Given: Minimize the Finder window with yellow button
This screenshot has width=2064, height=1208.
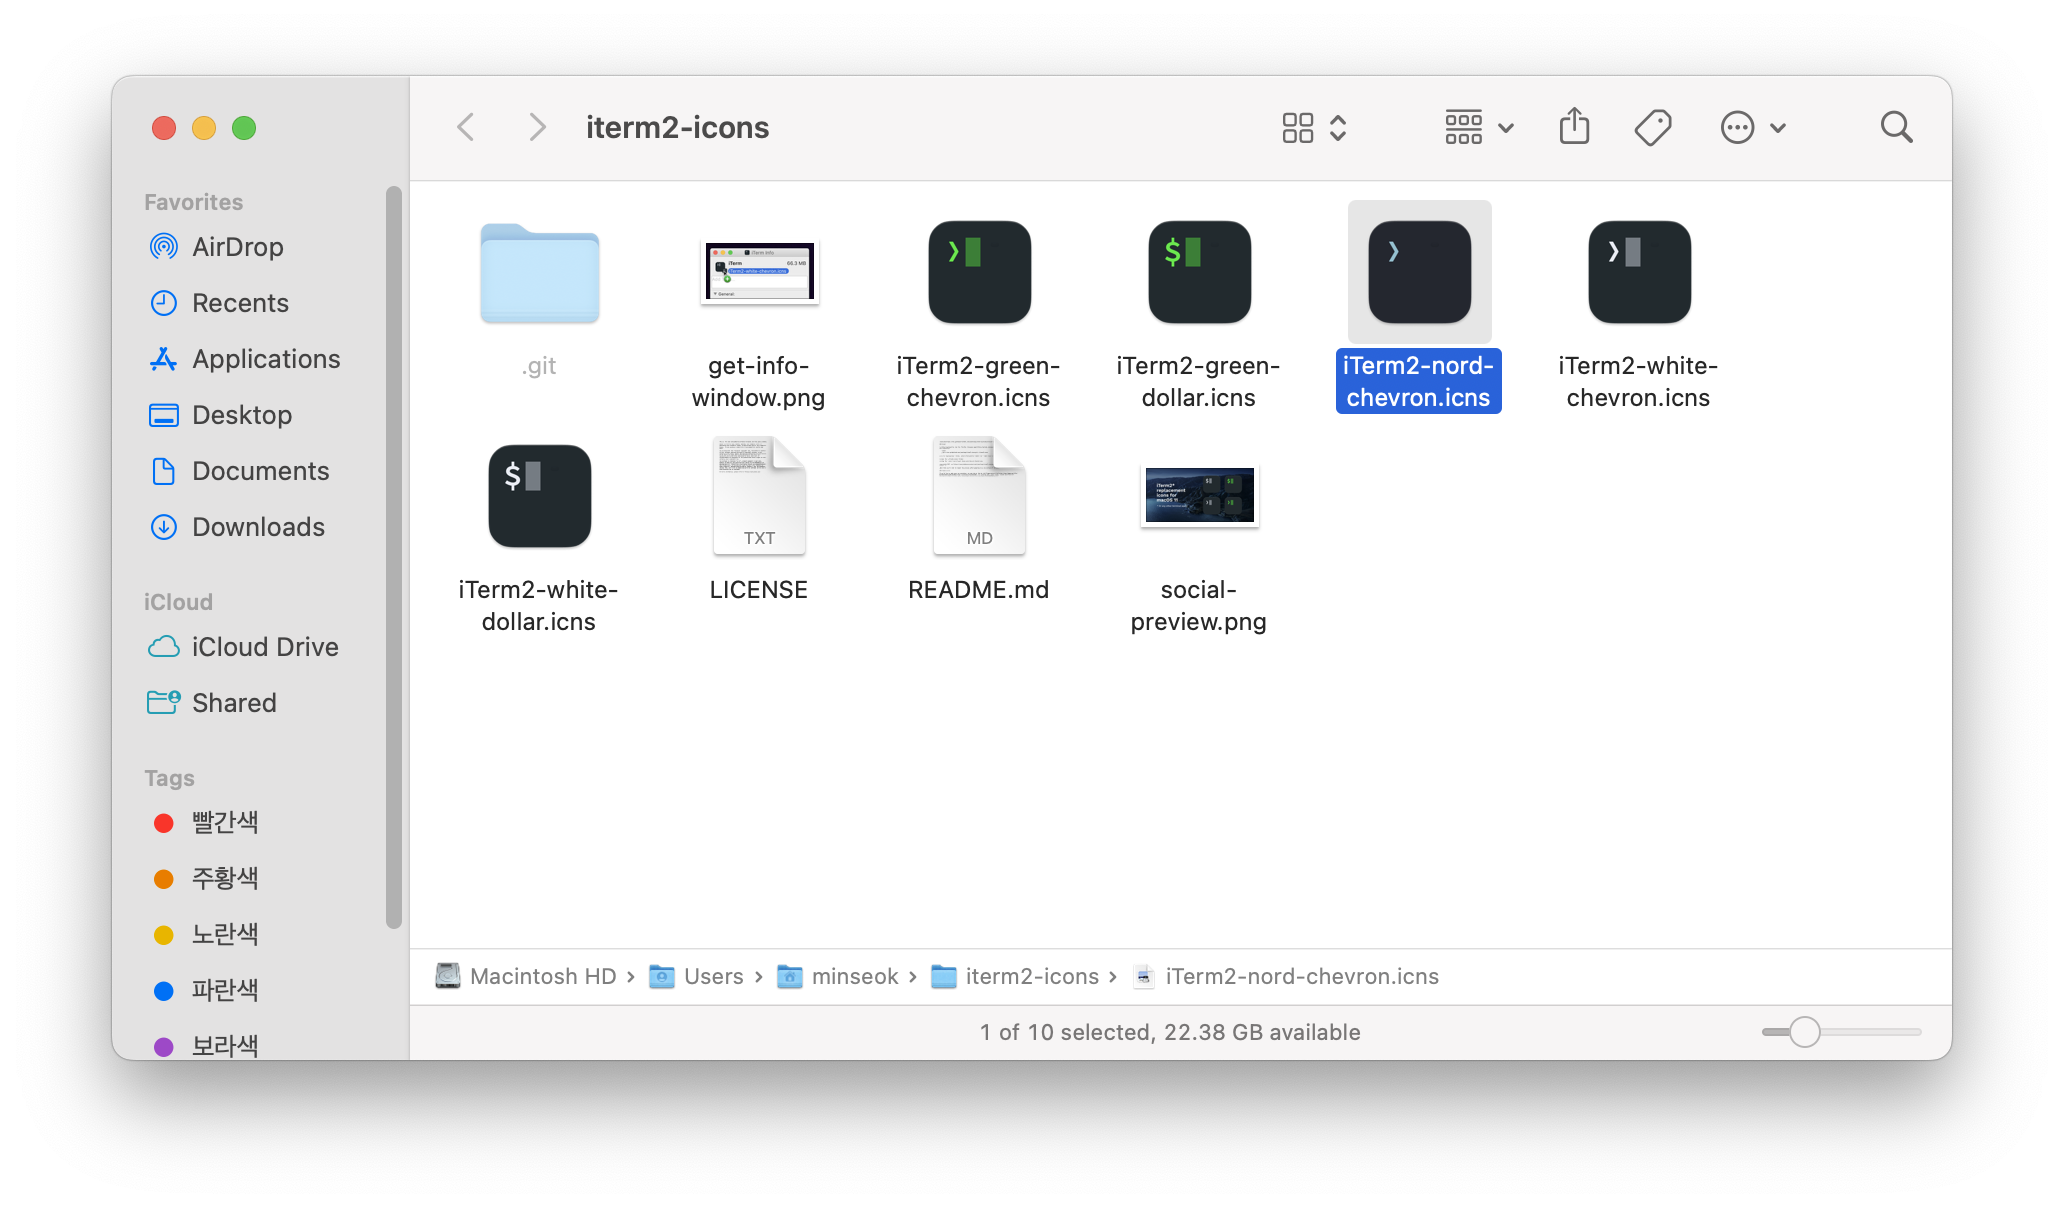Looking at the screenshot, I should tap(204, 128).
